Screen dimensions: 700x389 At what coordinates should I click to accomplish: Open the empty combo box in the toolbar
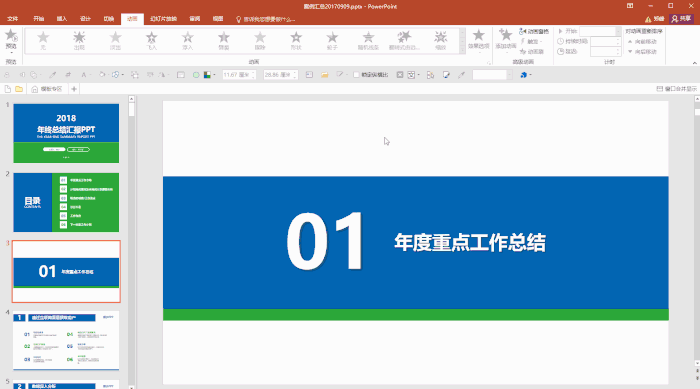[x=492, y=75]
